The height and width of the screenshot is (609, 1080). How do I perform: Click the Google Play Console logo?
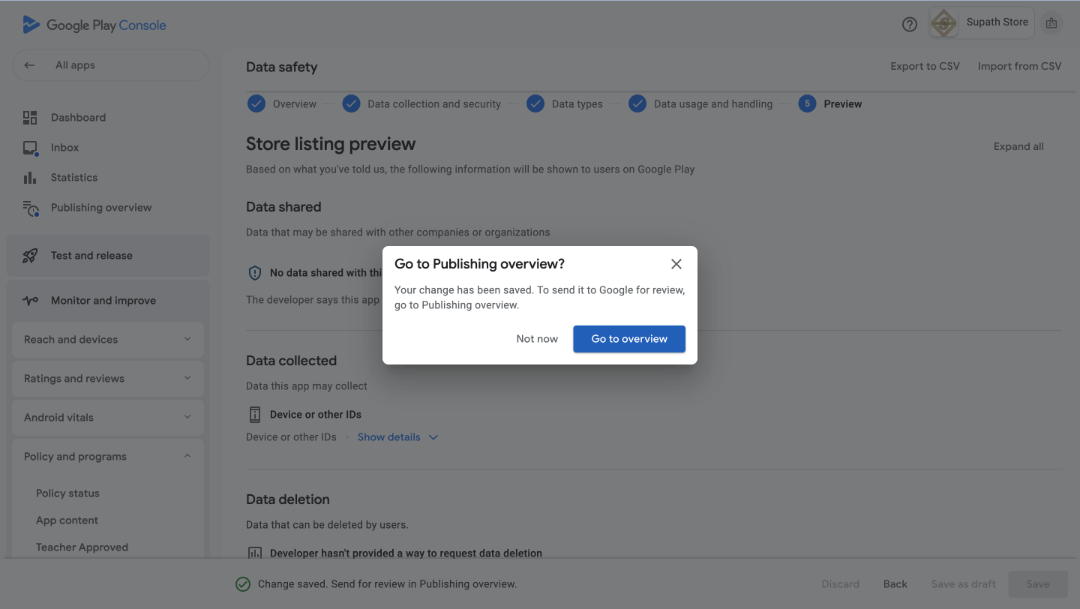point(95,25)
